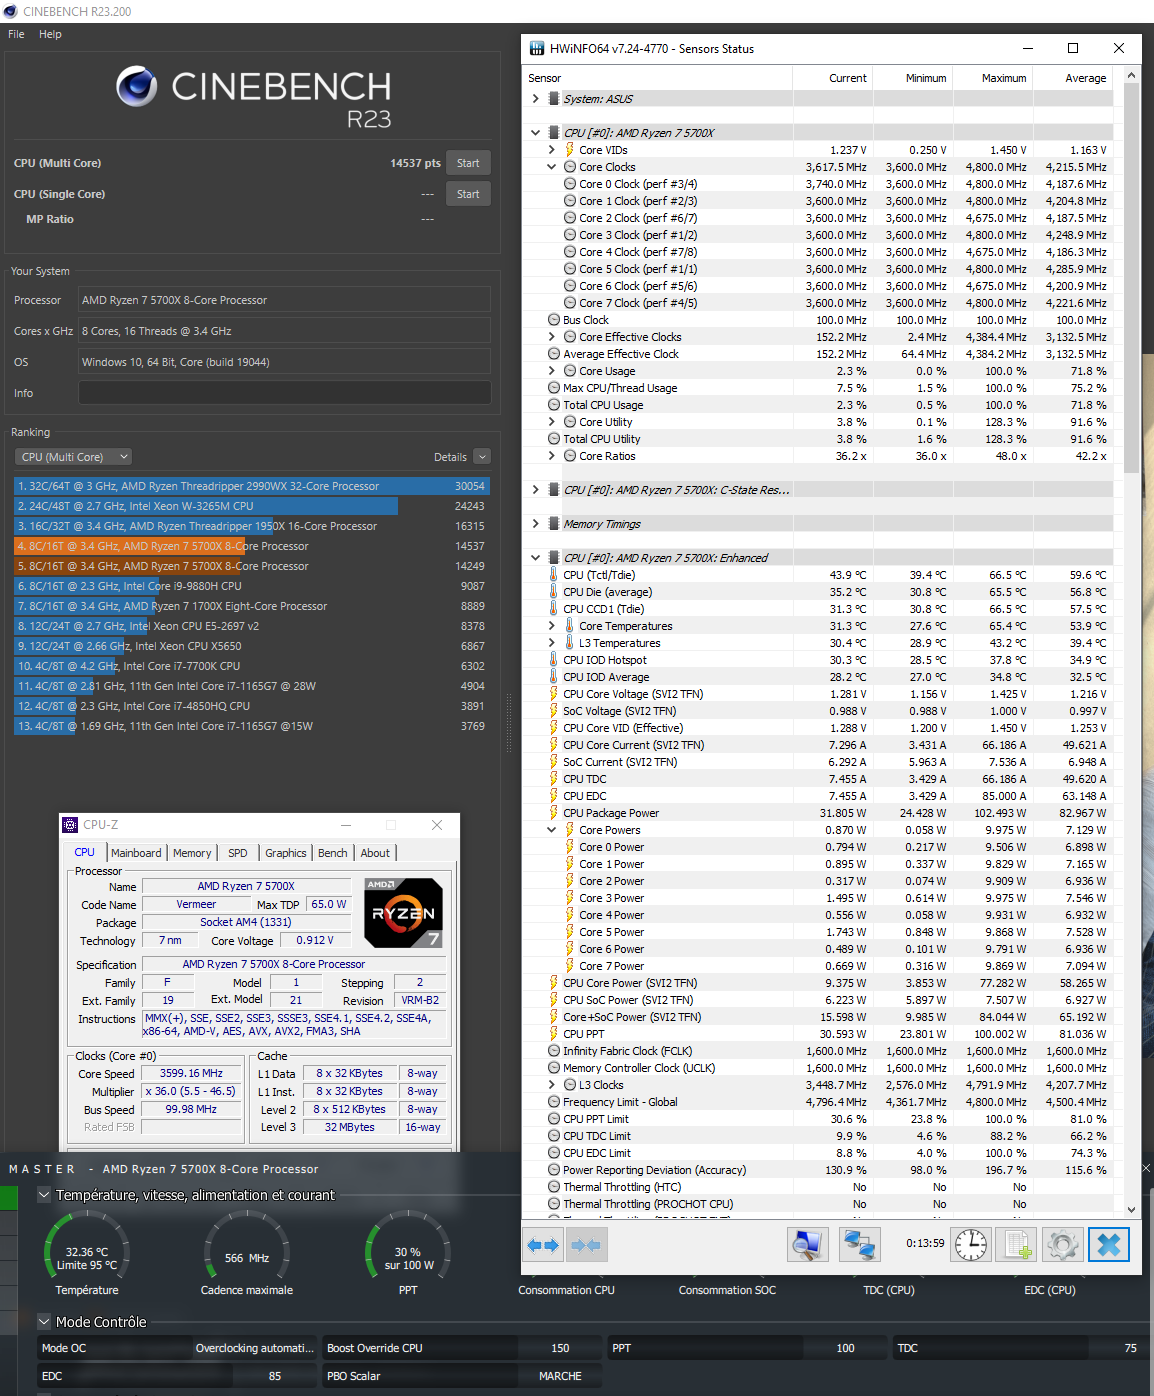This screenshot has height=1396, width=1154.
Task: Click the Bus Clock round clock icon
Action: pyautogui.click(x=553, y=320)
